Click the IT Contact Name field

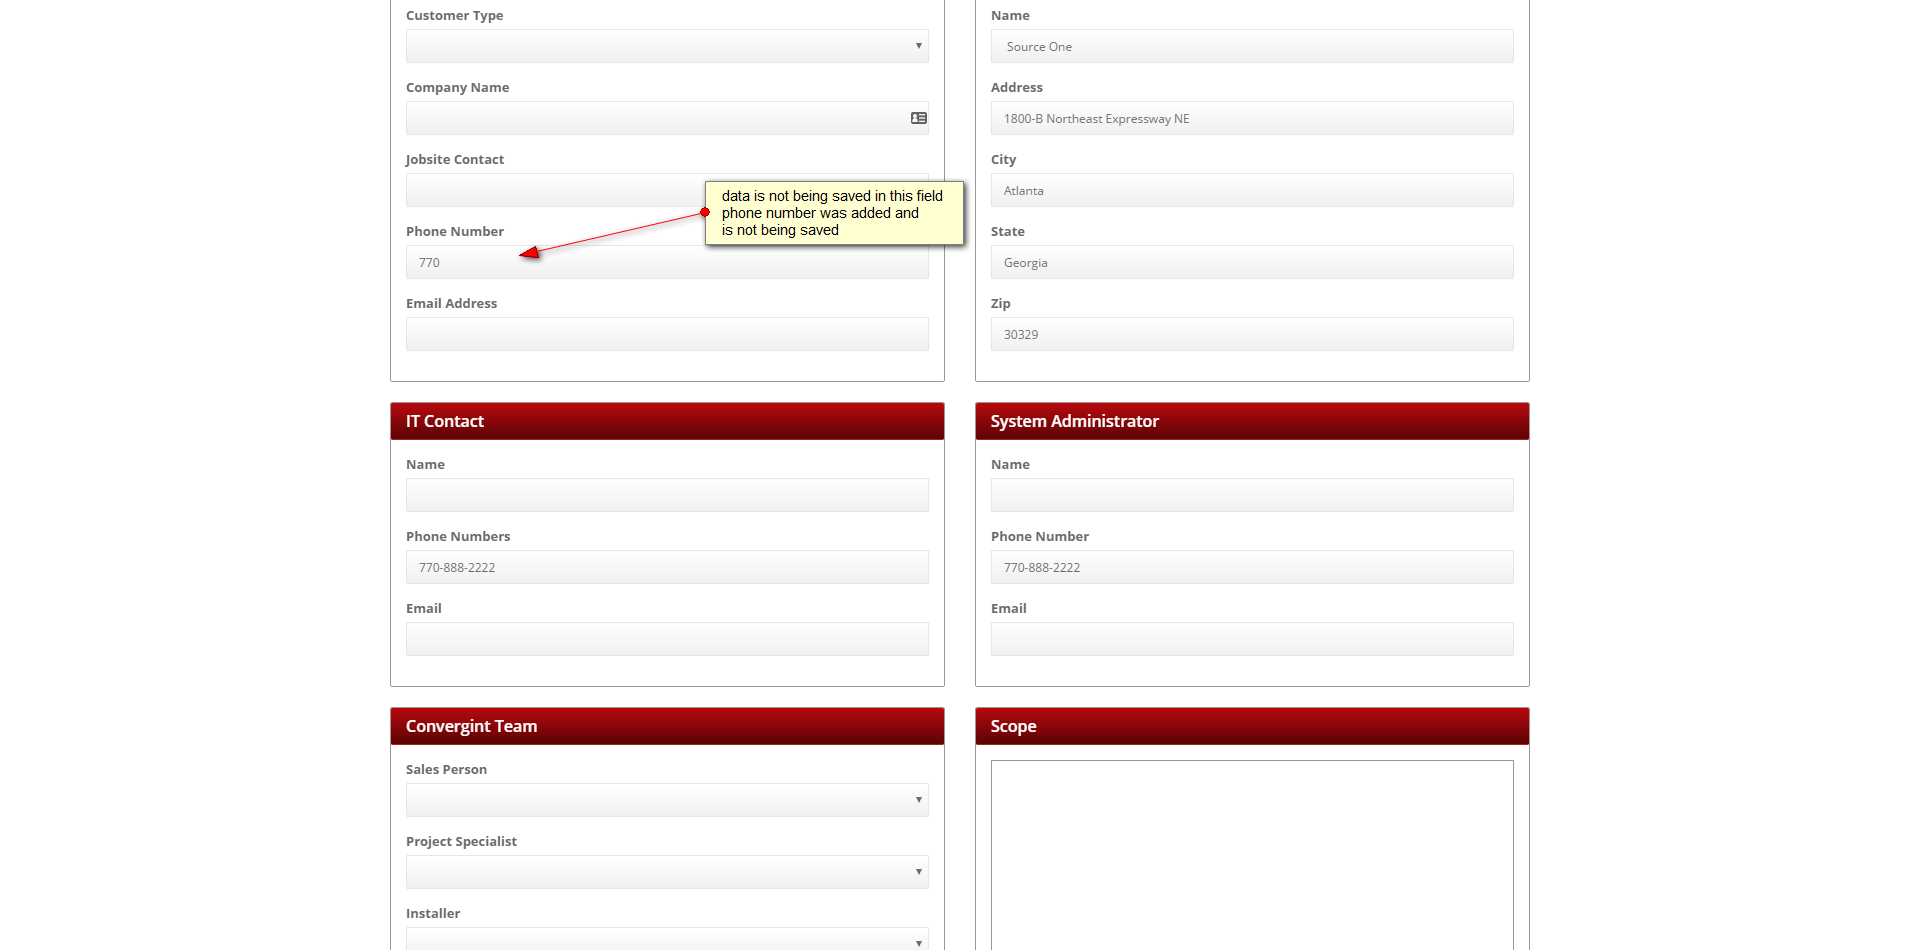pos(667,495)
